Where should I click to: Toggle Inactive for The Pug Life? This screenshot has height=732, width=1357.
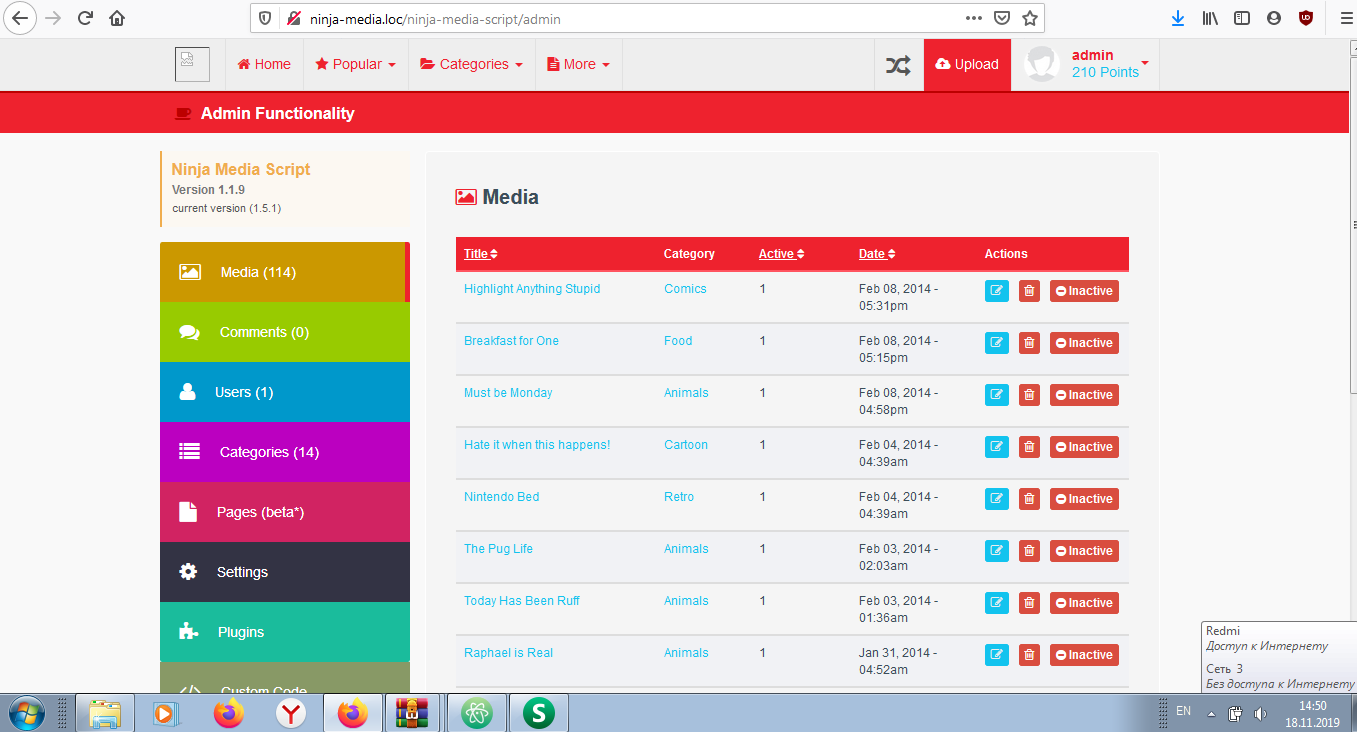[x=1084, y=551]
